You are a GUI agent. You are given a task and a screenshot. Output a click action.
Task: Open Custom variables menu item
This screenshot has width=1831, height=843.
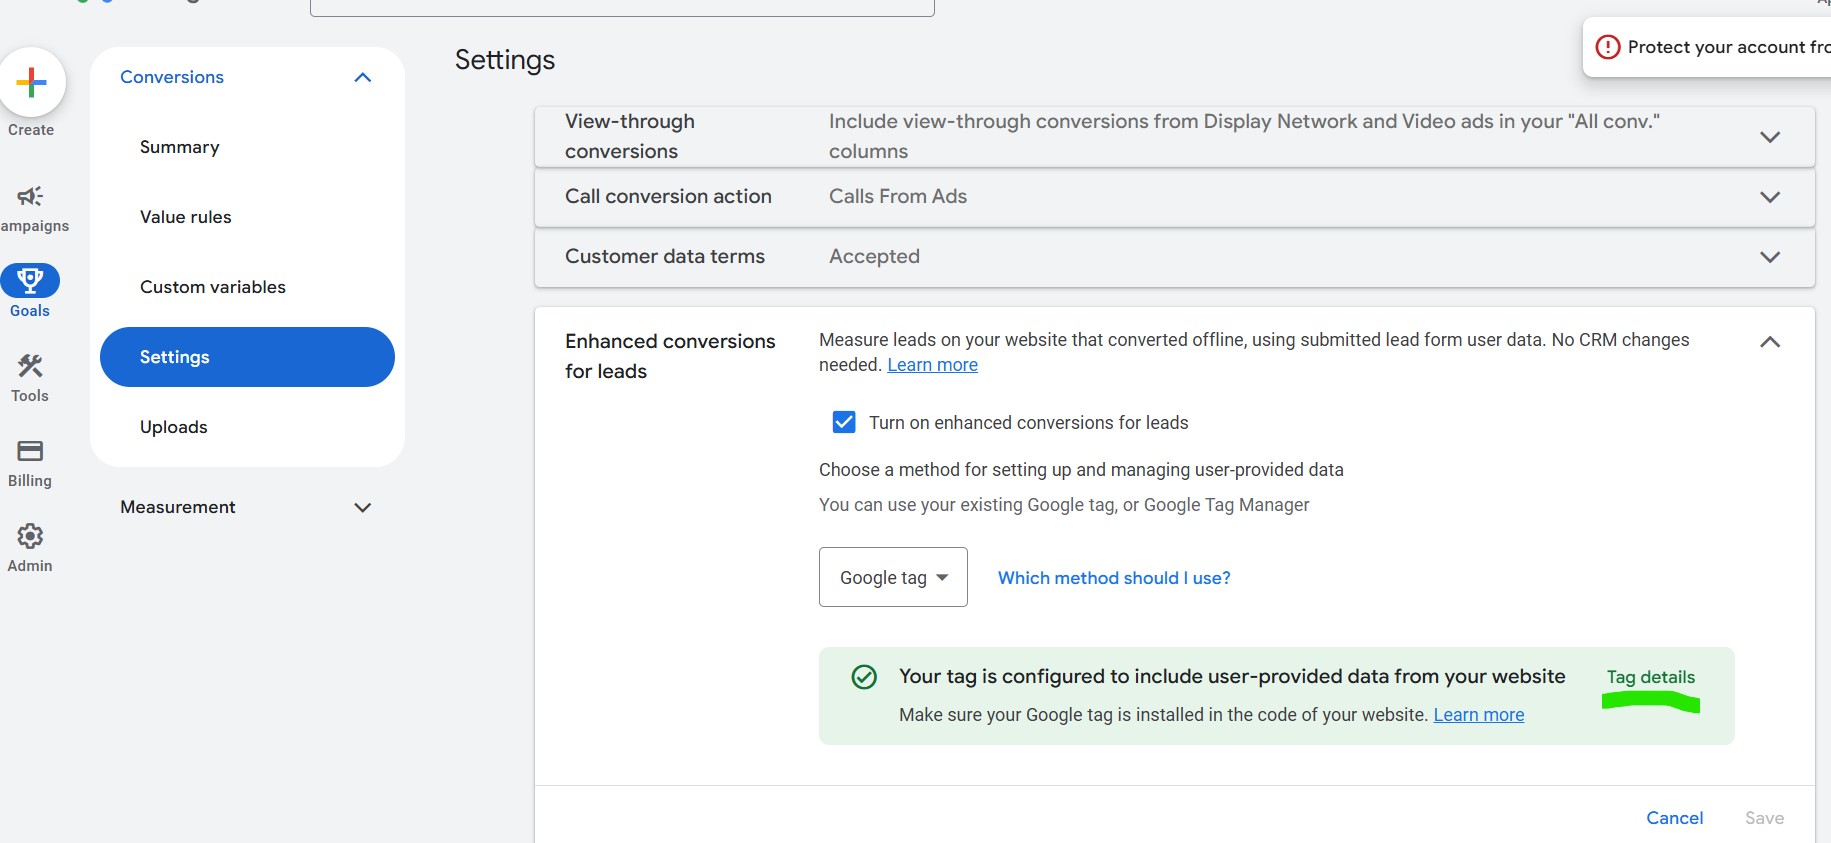(x=213, y=287)
